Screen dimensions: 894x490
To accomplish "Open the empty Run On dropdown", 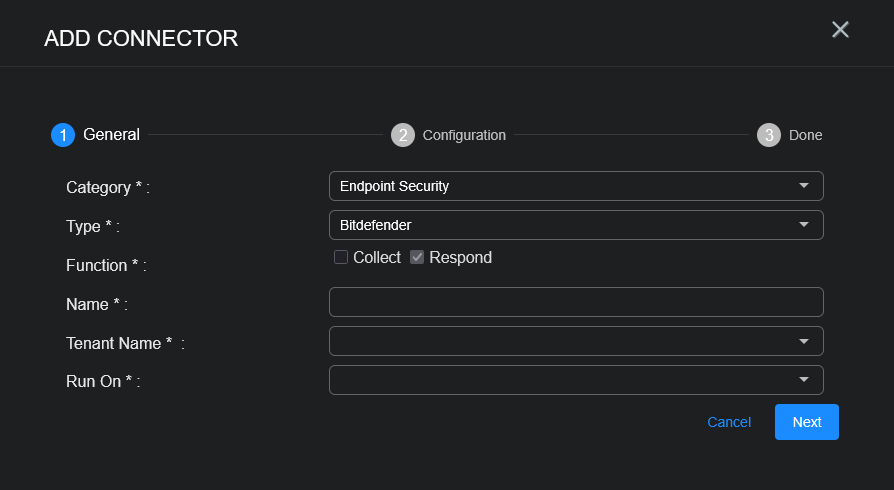I will coord(560,380).
